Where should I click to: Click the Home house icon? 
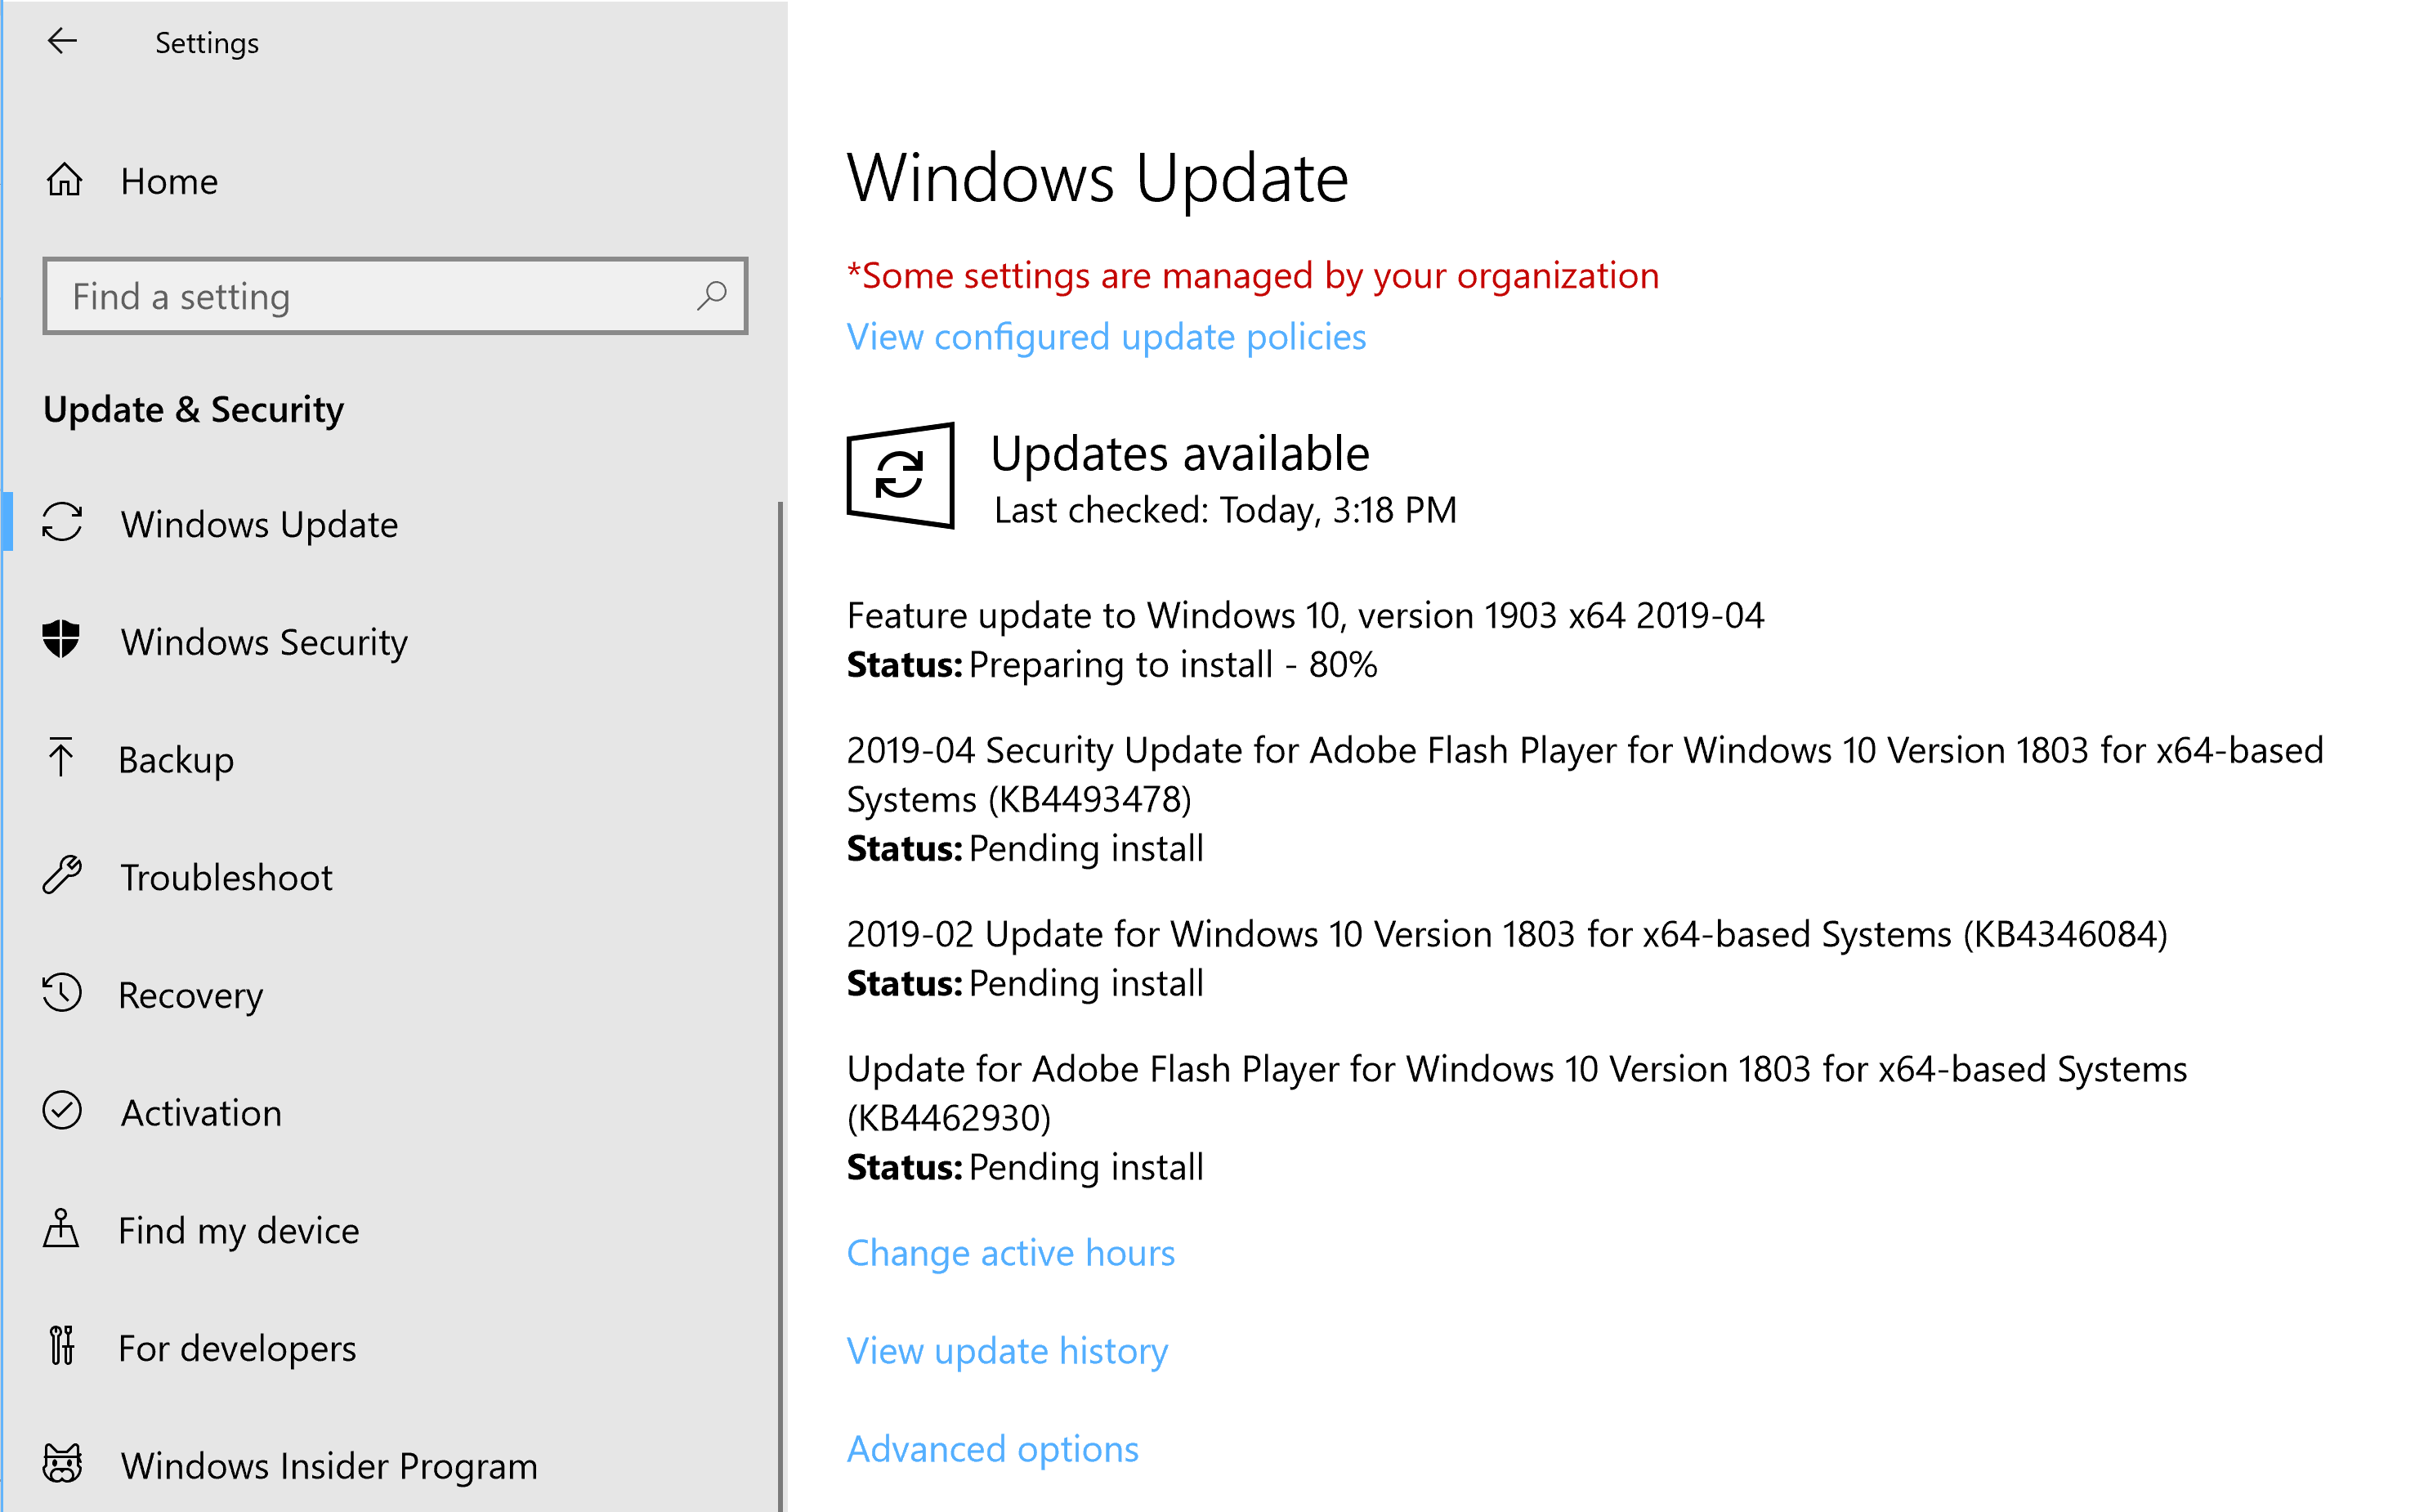point(64,181)
